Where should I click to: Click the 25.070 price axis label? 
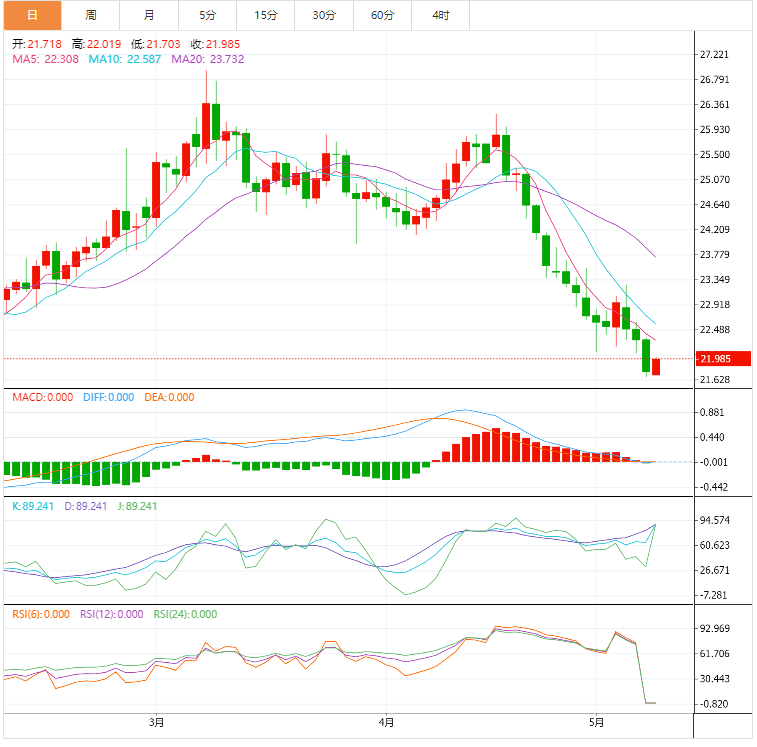(715, 180)
